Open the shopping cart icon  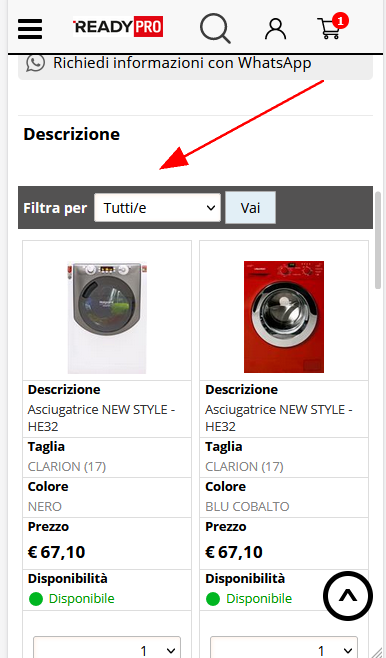pyautogui.click(x=329, y=29)
